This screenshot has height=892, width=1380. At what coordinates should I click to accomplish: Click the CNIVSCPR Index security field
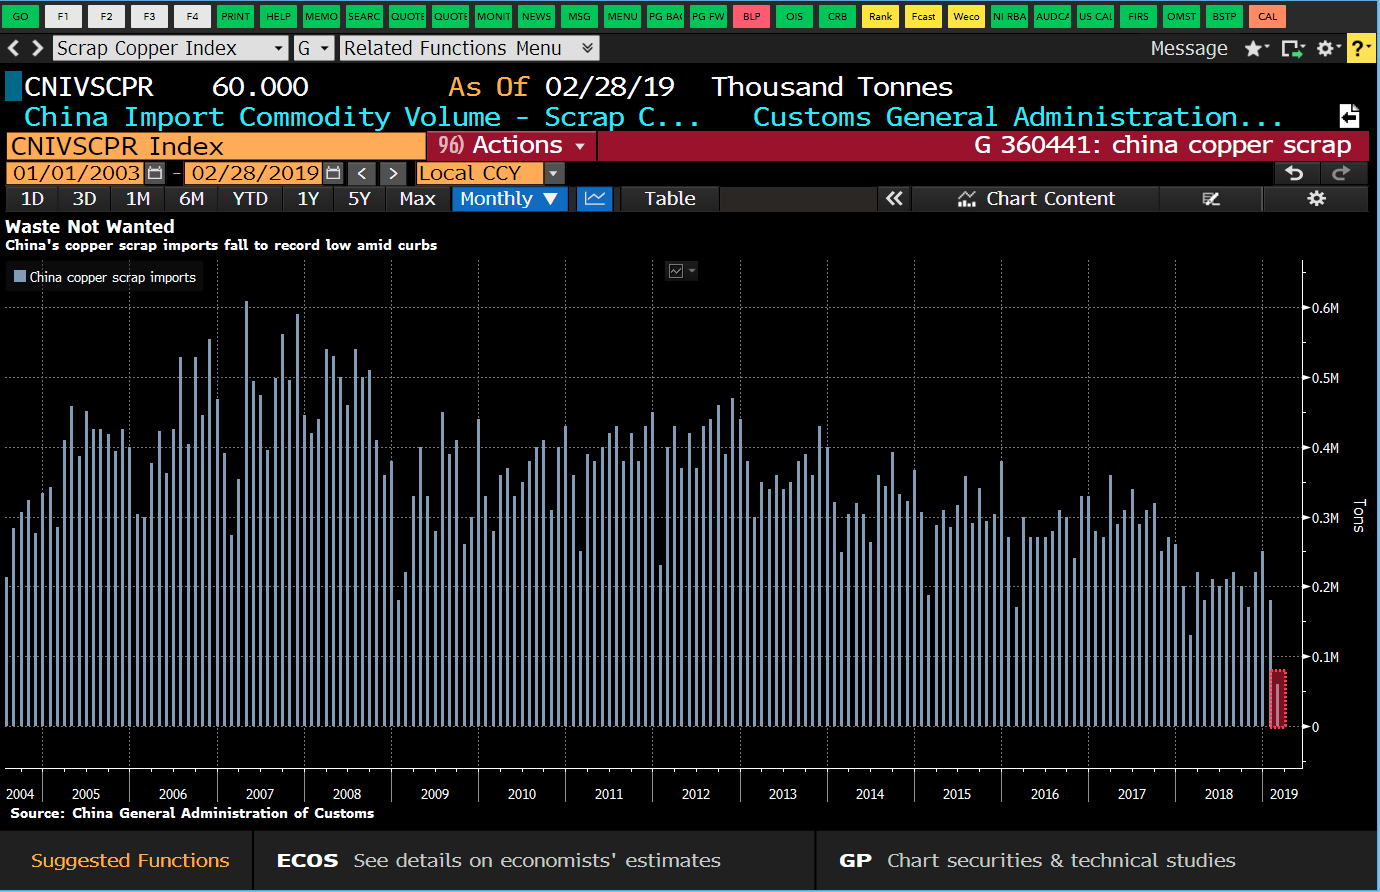click(215, 146)
